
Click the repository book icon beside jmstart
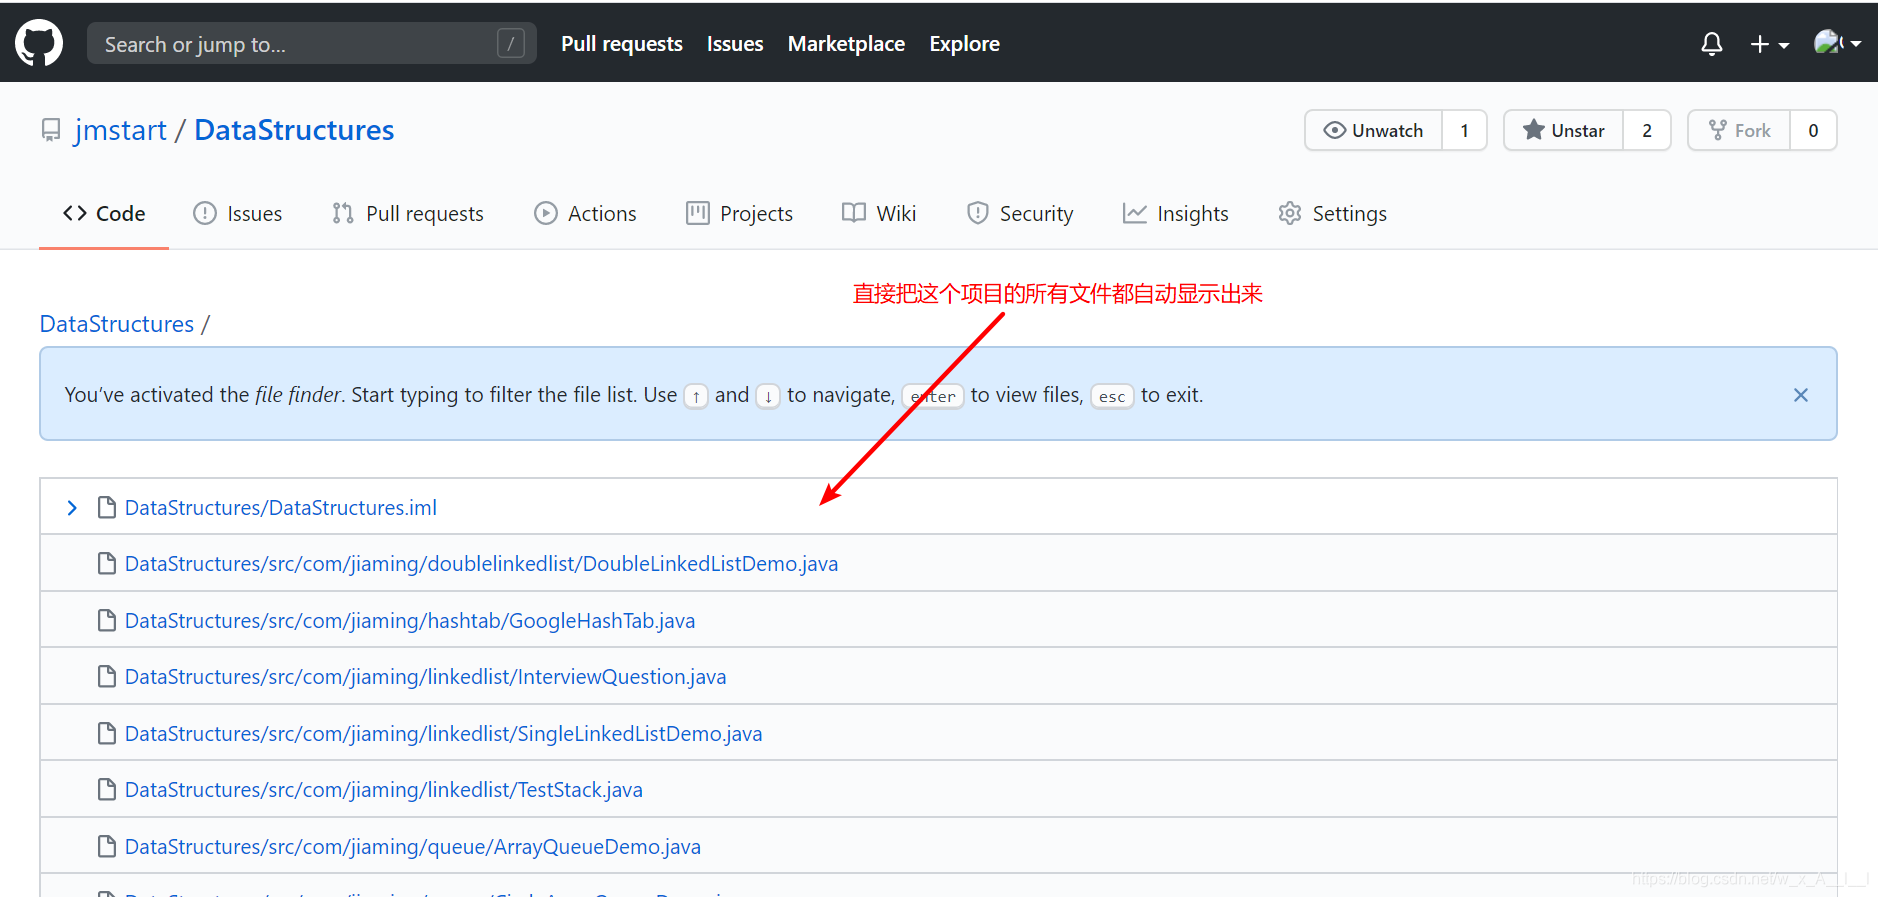[x=51, y=130]
